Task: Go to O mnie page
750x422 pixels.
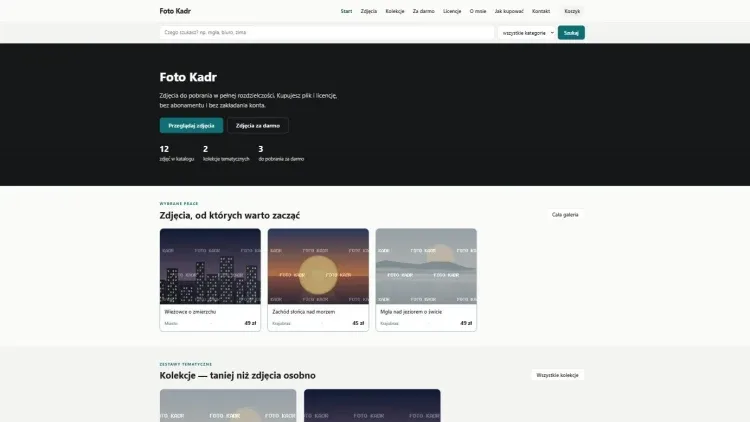Action: (478, 11)
